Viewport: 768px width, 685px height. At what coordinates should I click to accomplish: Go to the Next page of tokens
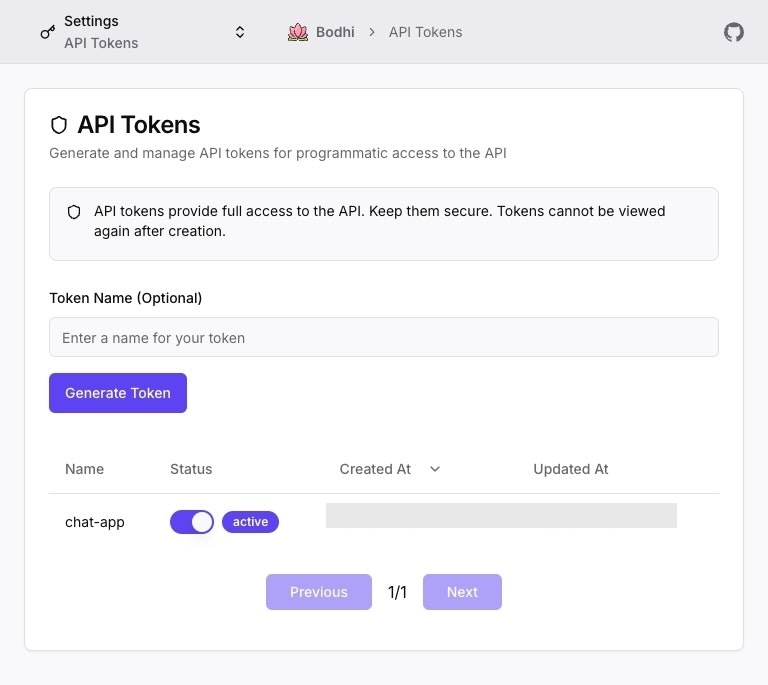[462, 592]
